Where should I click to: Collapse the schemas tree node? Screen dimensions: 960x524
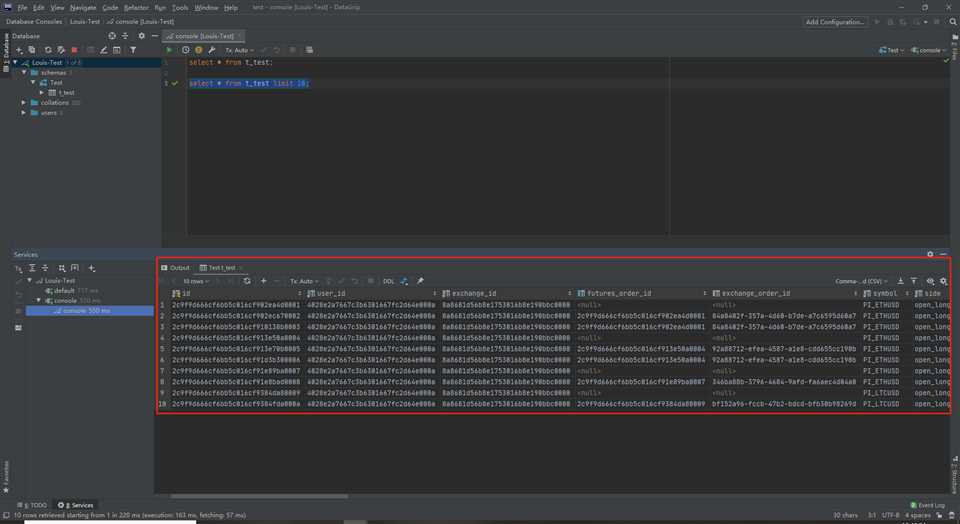click(24, 72)
